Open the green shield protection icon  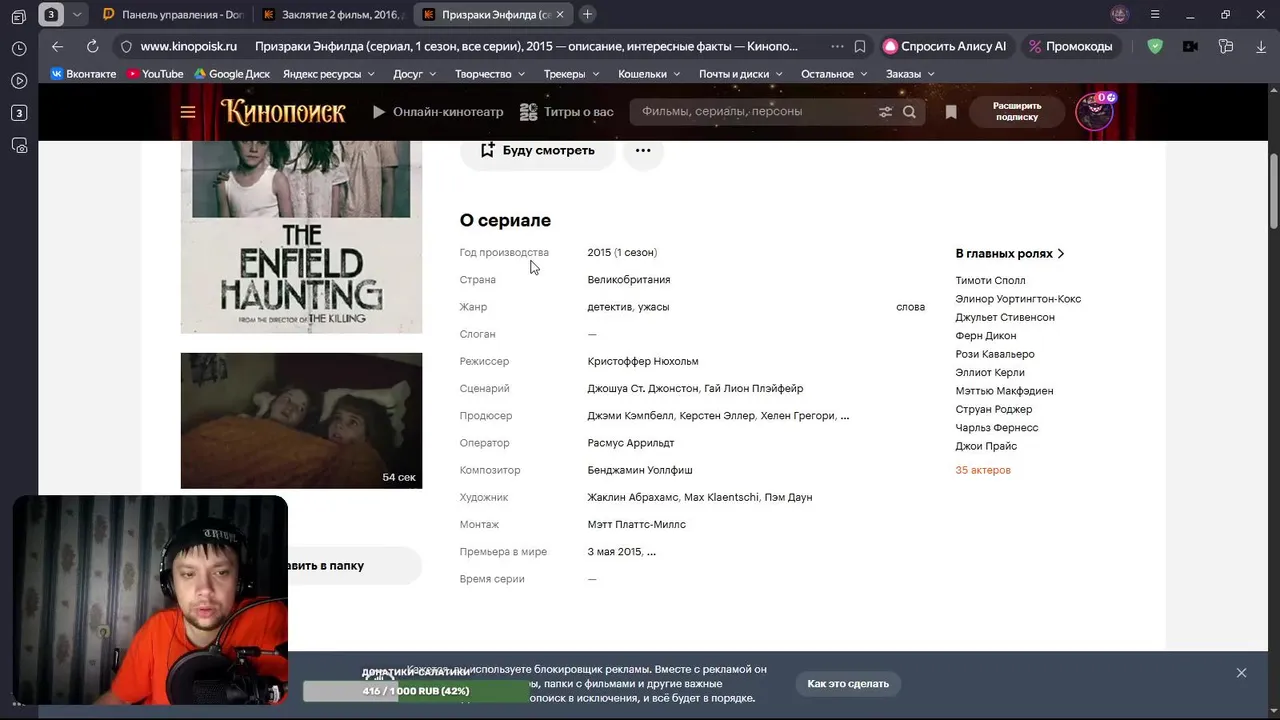[1155, 46]
